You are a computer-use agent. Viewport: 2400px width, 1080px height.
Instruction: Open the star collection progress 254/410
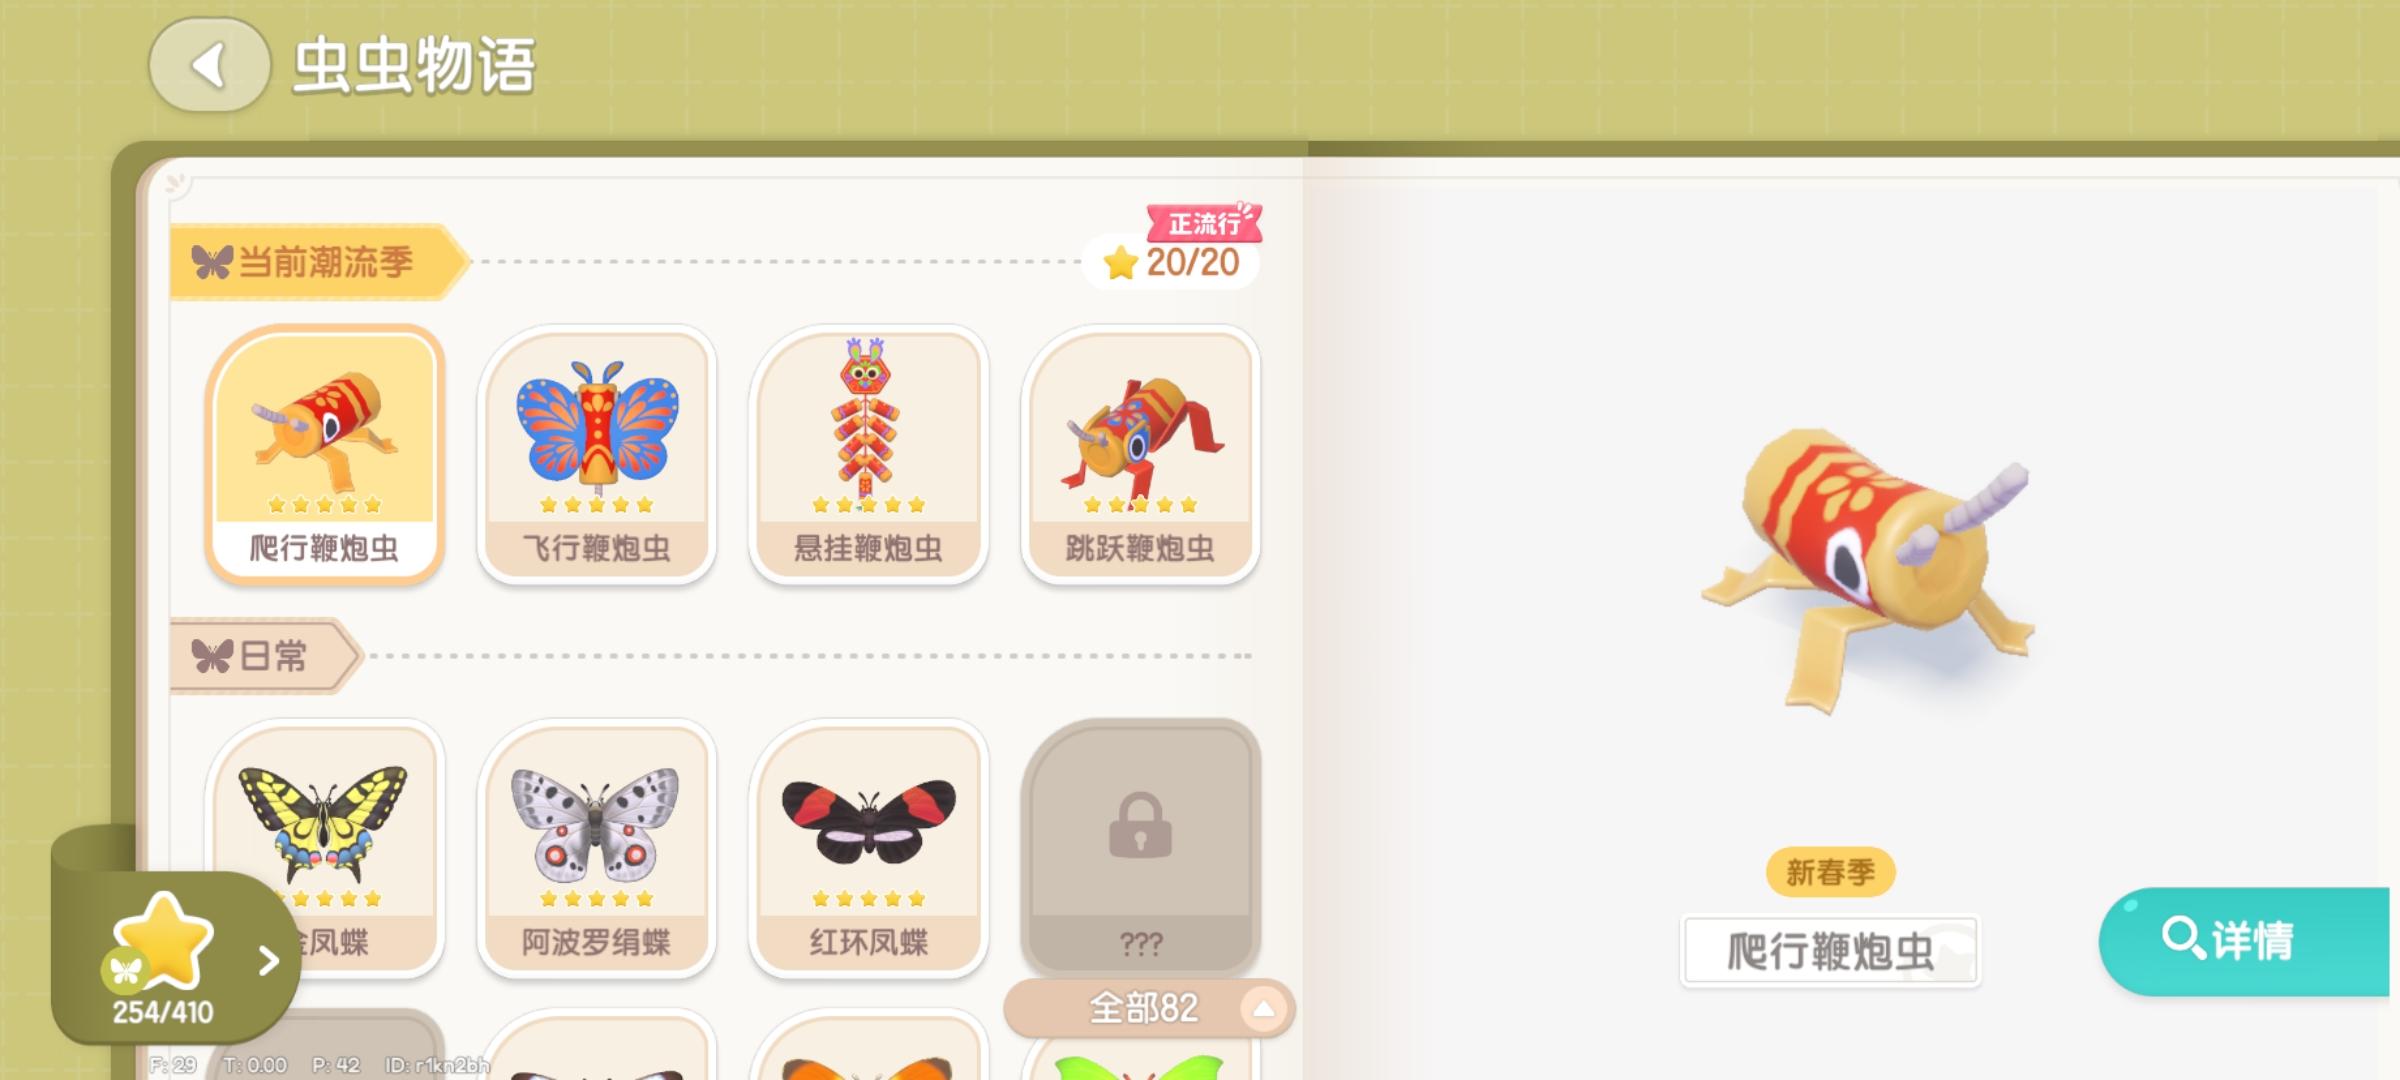click(163, 960)
